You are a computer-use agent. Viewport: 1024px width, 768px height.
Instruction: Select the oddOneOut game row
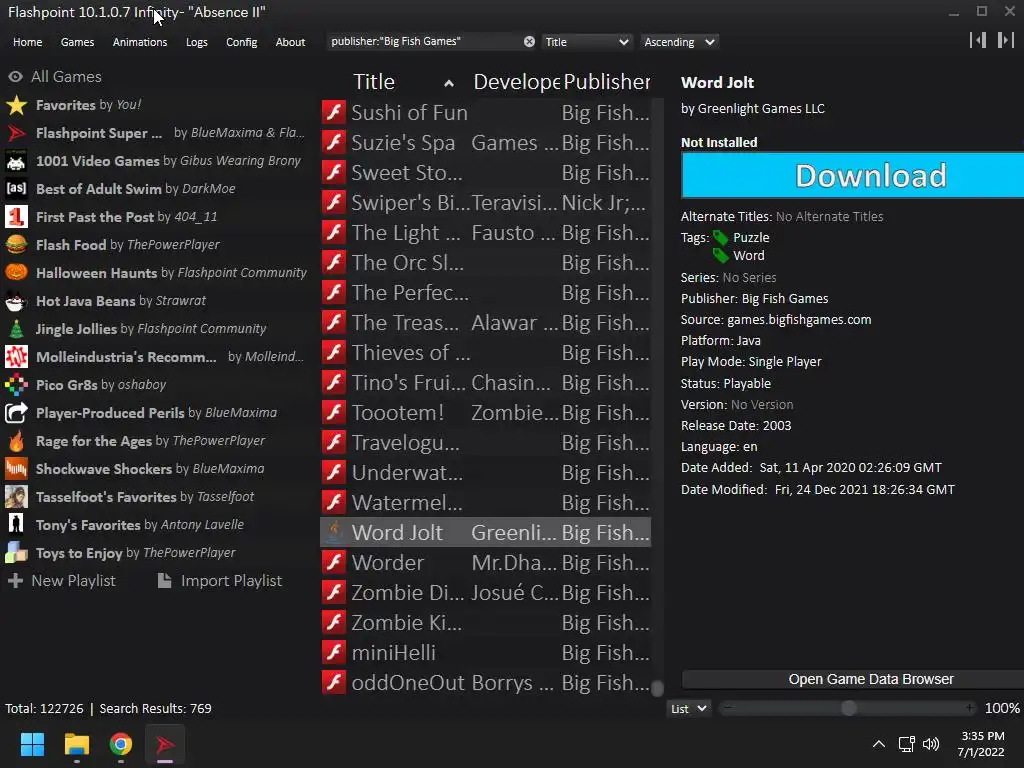coord(486,682)
